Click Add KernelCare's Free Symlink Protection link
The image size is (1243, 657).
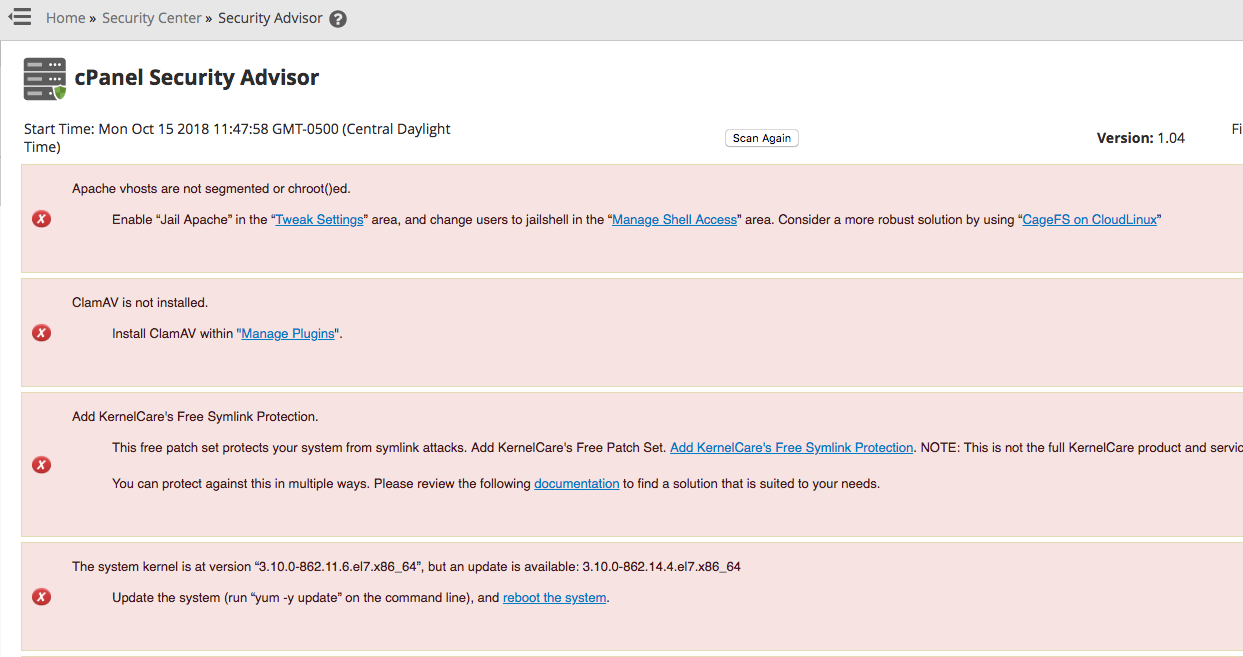(791, 448)
